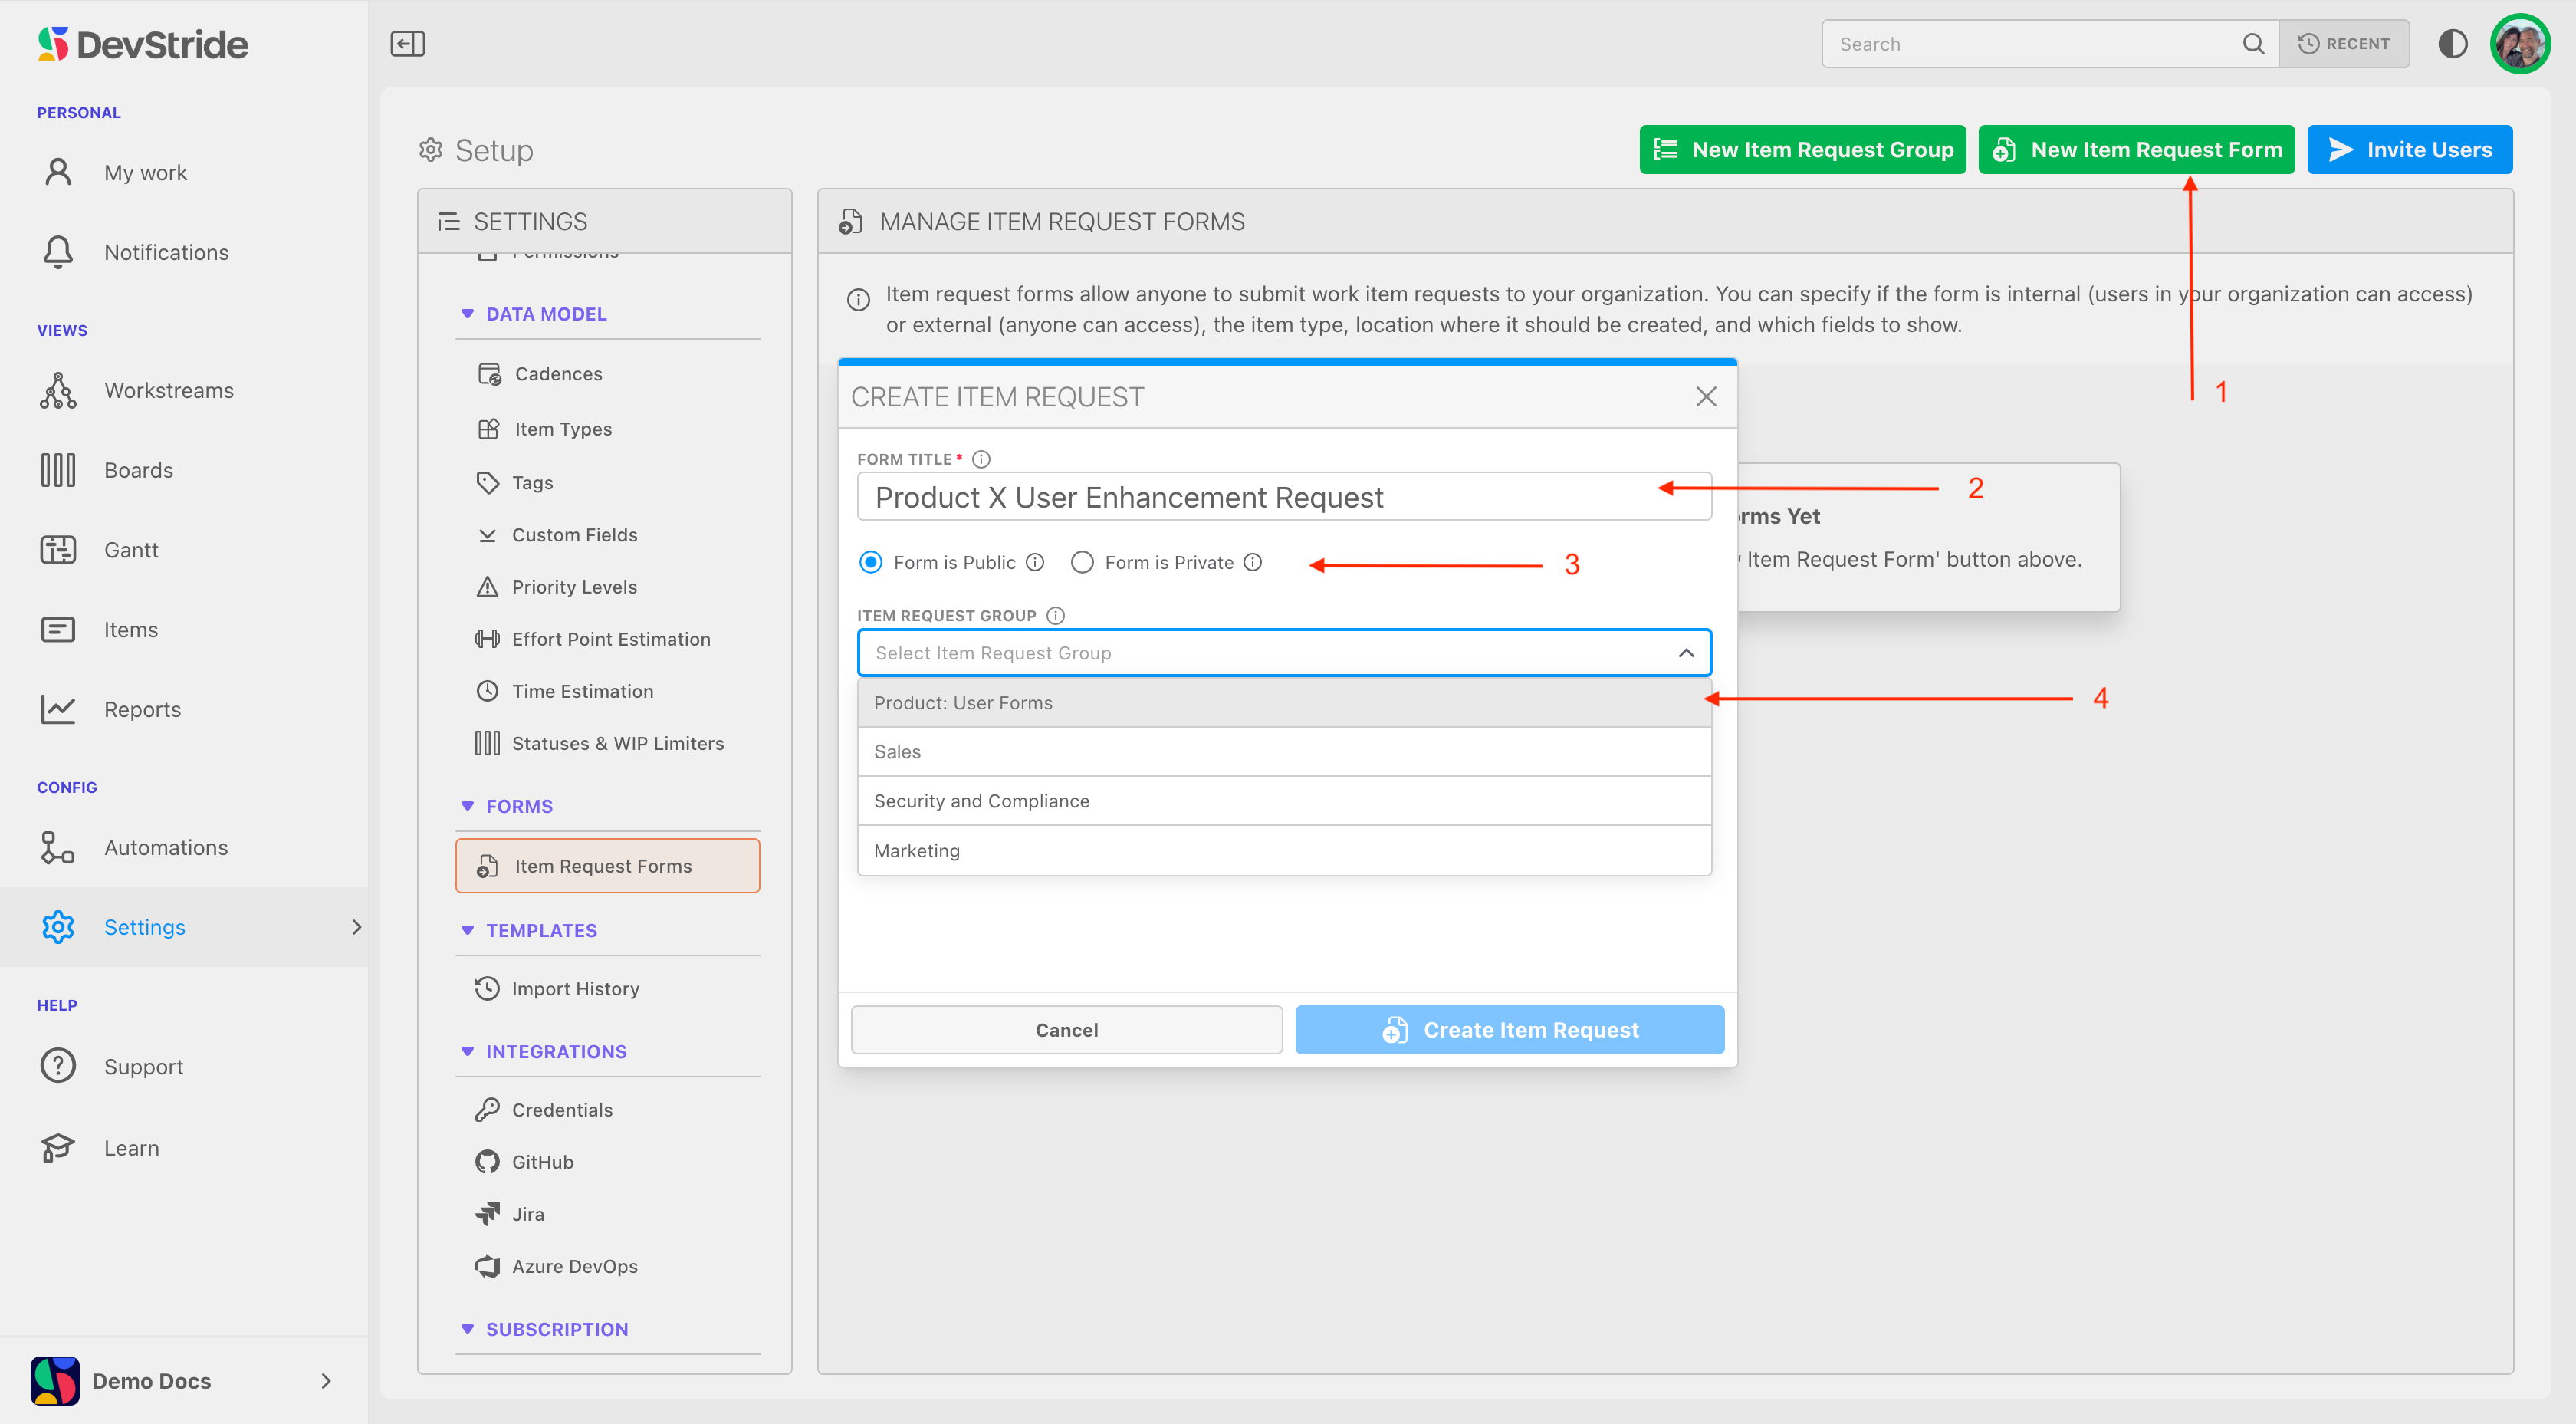Click the Form Title info icon
The width and height of the screenshot is (2576, 1424).
coord(981,459)
